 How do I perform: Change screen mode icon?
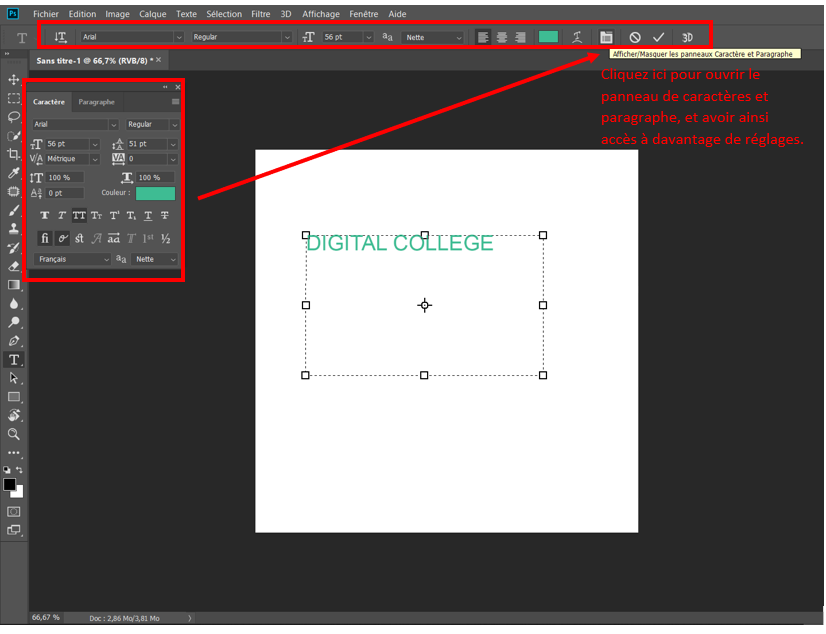(14, 530)
